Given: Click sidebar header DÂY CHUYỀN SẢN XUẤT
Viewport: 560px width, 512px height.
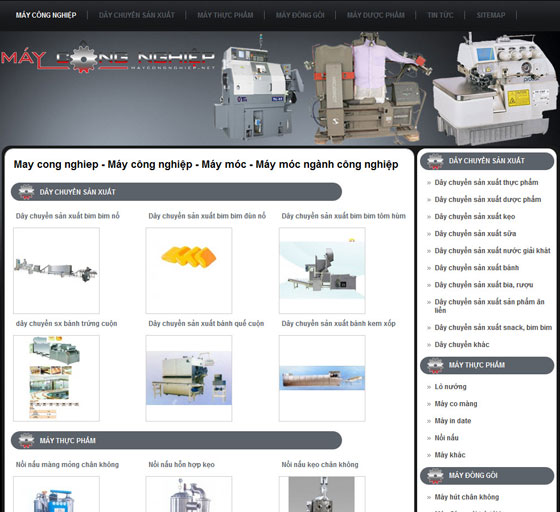Looking at the screenshot, I should click(487, 161).
